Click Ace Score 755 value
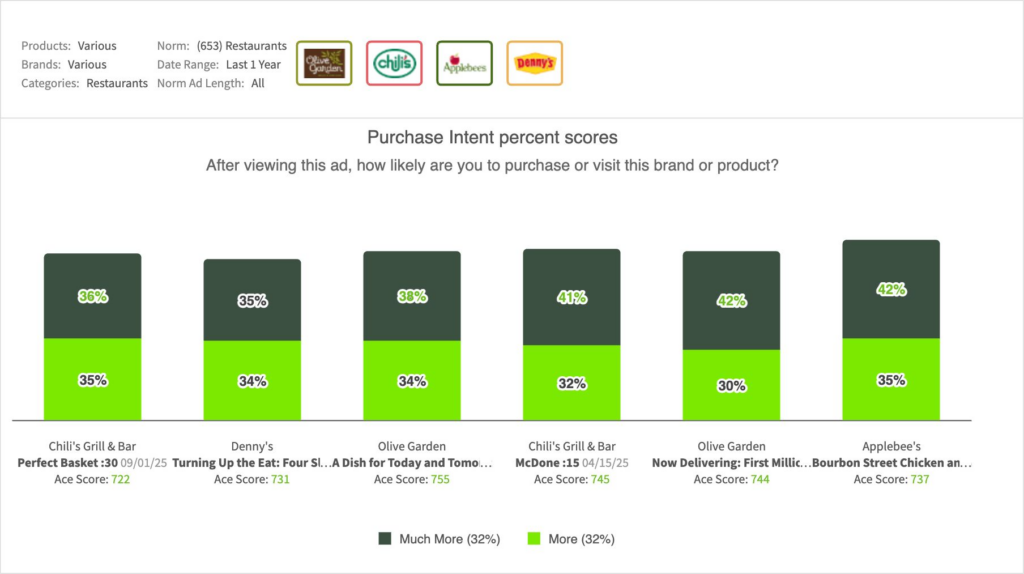 point(440,480)
